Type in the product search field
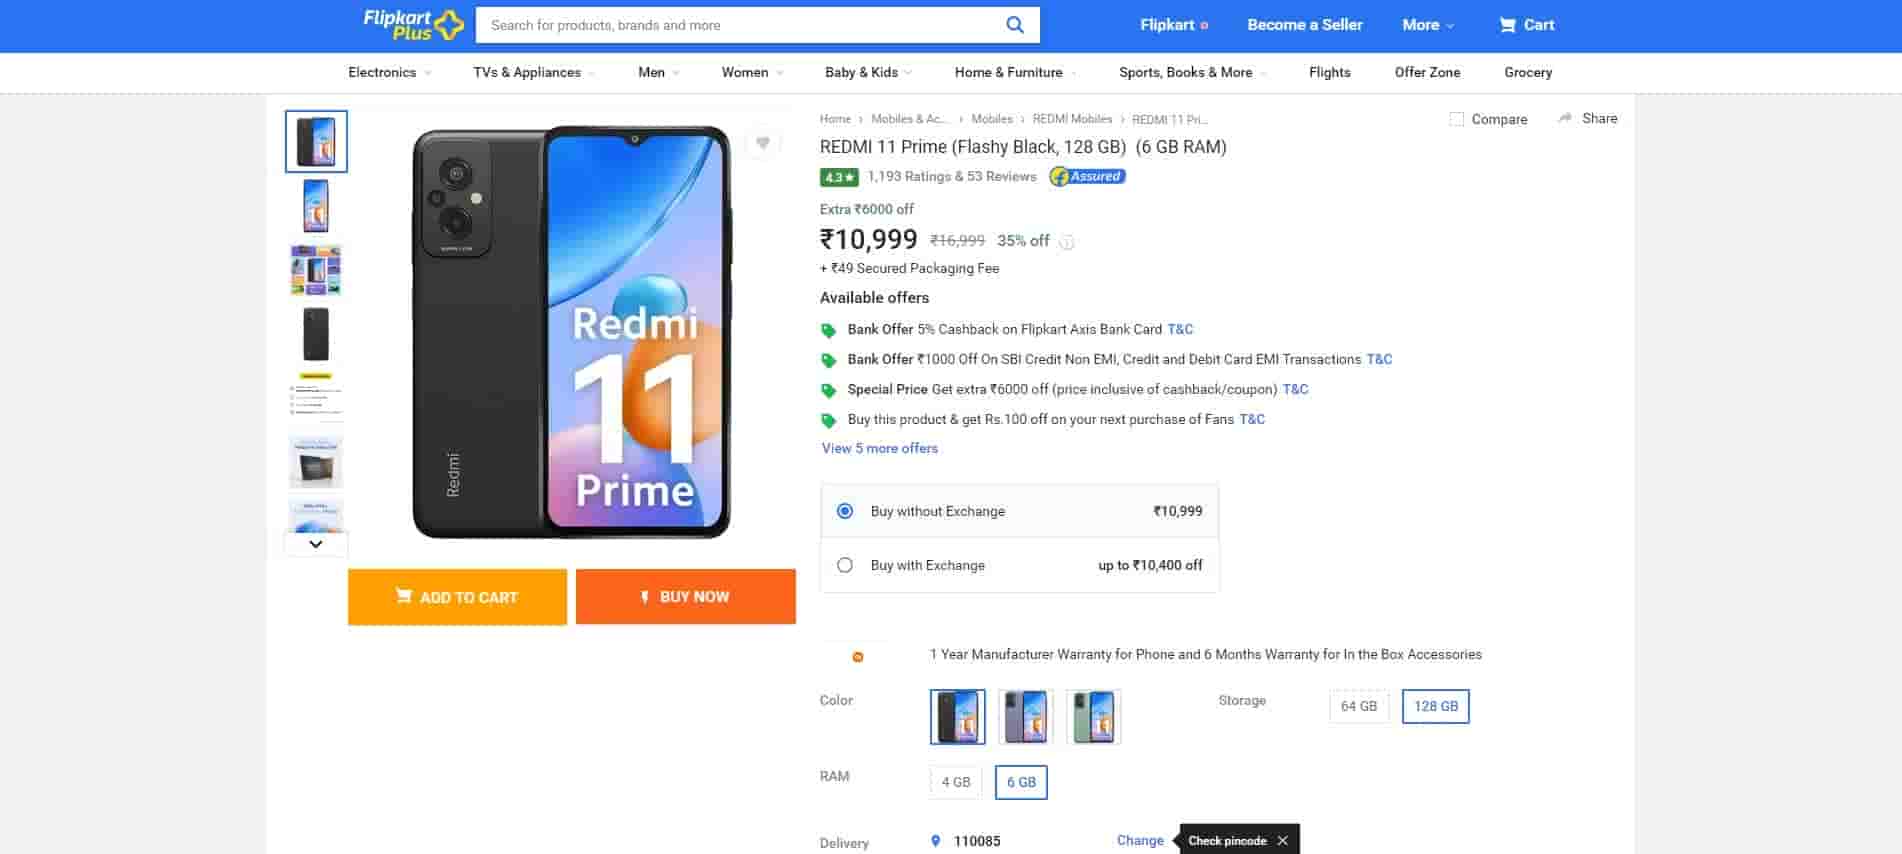The width and height of the screenshot is (1902, 854). tap(740, 25)
